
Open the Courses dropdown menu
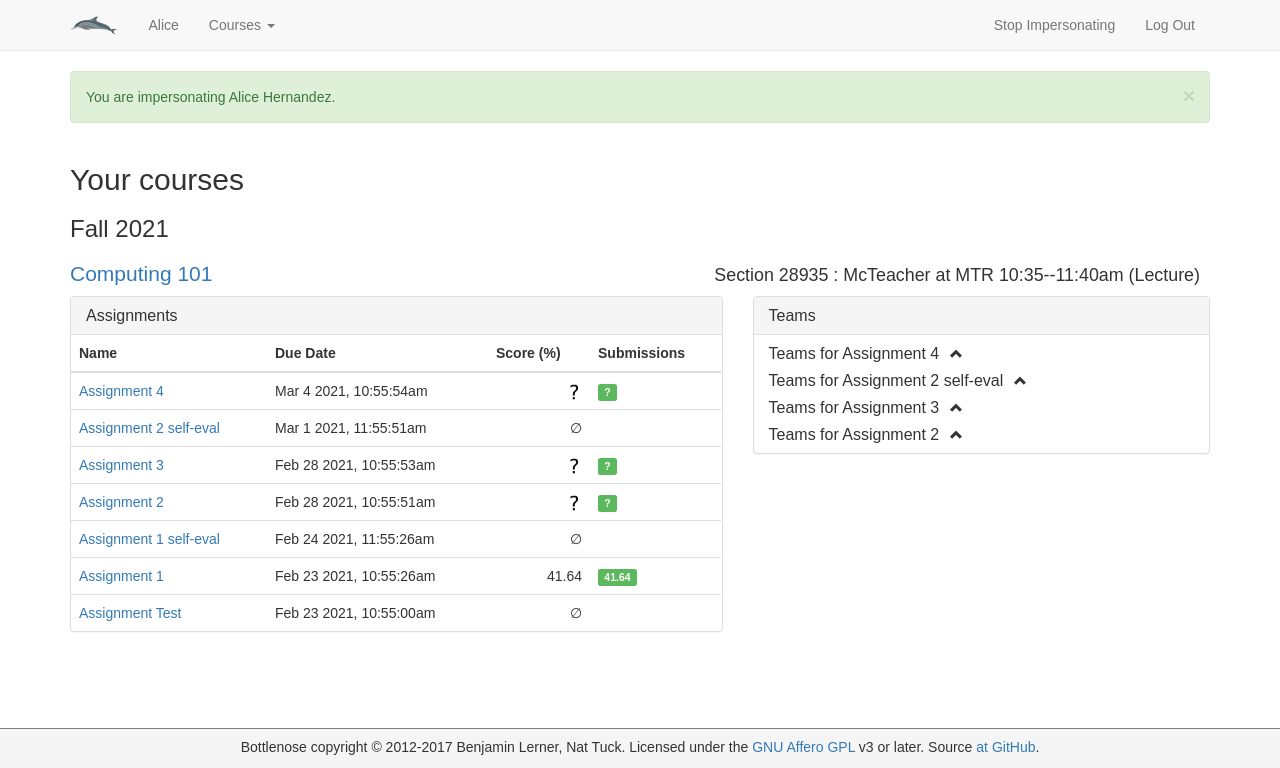(241, 25)
